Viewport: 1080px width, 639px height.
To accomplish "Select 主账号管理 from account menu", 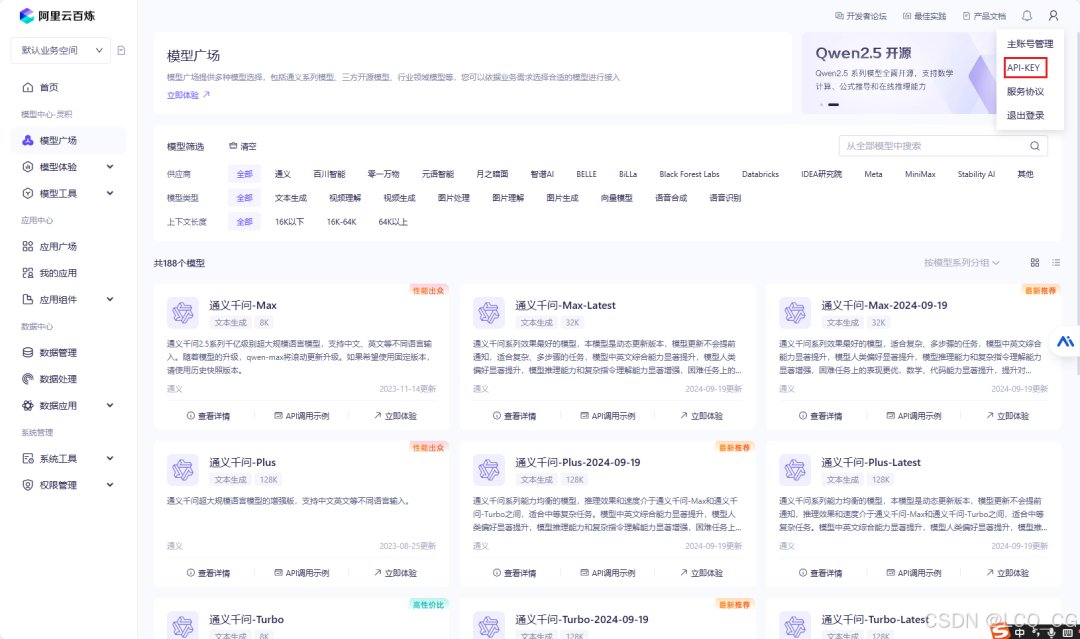I will tap(1030, 43).
